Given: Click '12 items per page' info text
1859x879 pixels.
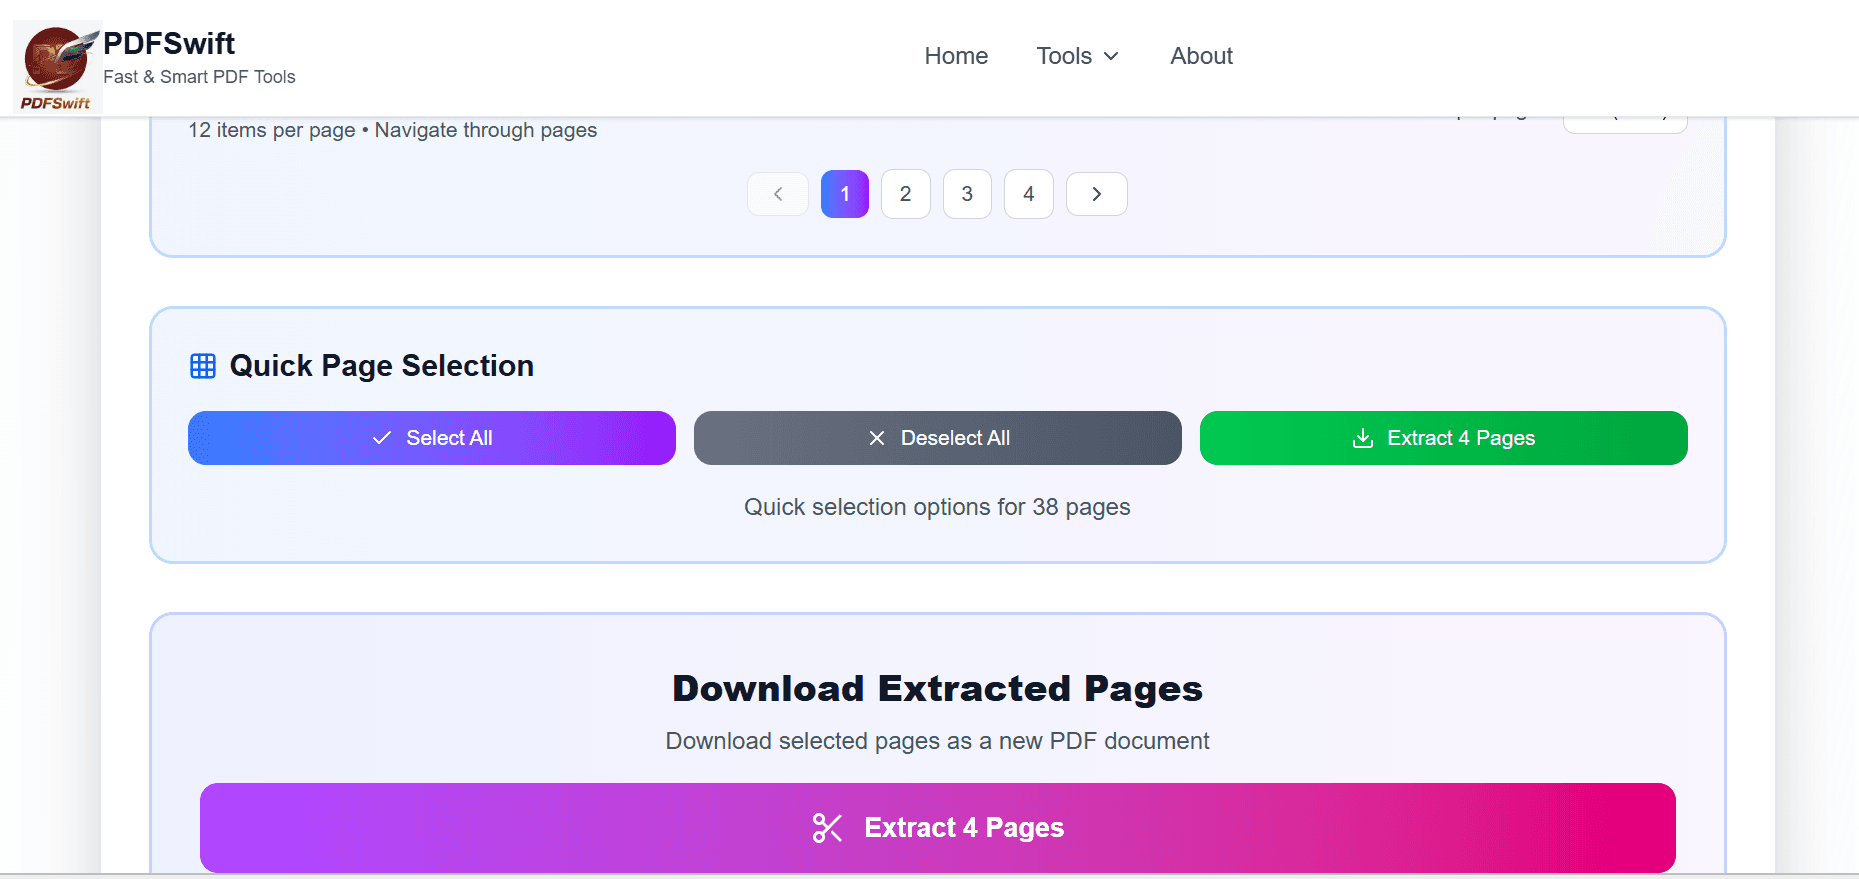Looking at the screenshot, I should [x=272, y=130].
